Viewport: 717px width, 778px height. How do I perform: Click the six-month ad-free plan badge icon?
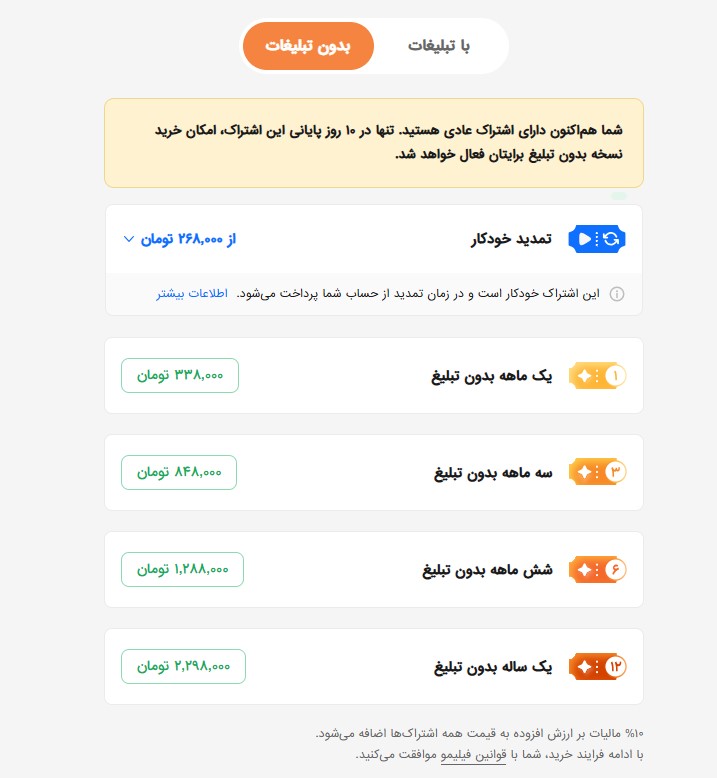(x=597, y=569)
